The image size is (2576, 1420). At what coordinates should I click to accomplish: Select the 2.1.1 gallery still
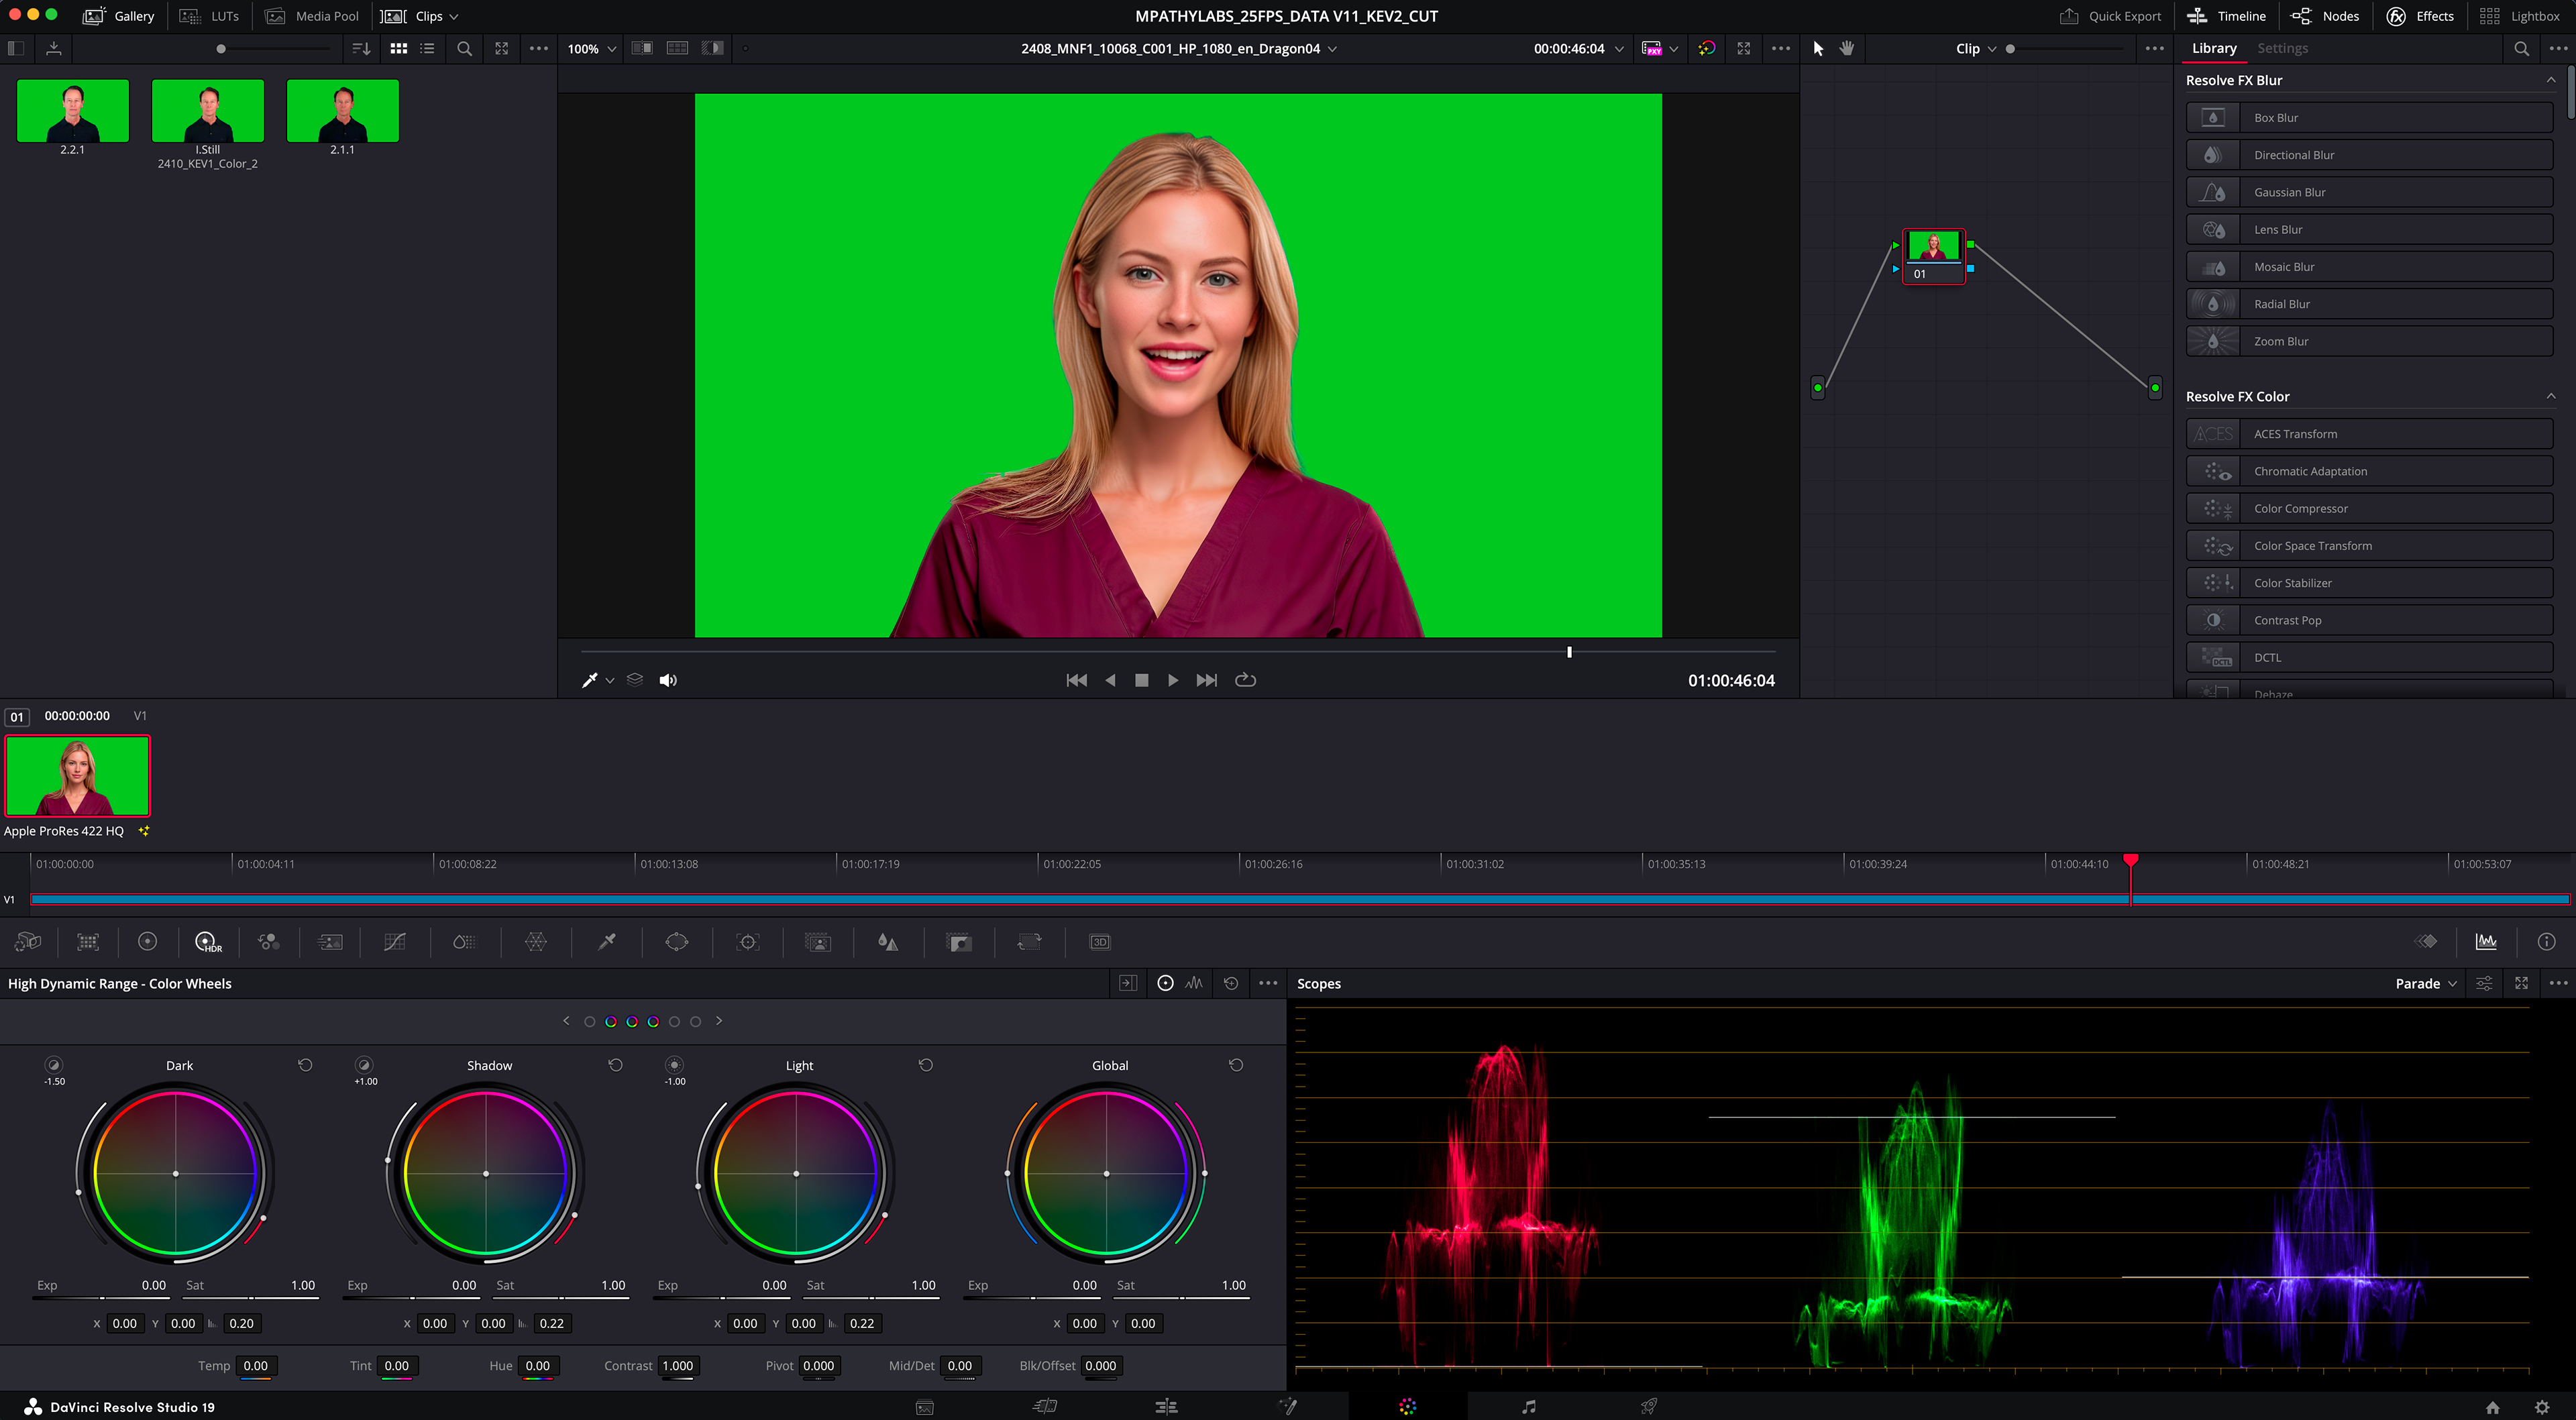coord(342,111)
